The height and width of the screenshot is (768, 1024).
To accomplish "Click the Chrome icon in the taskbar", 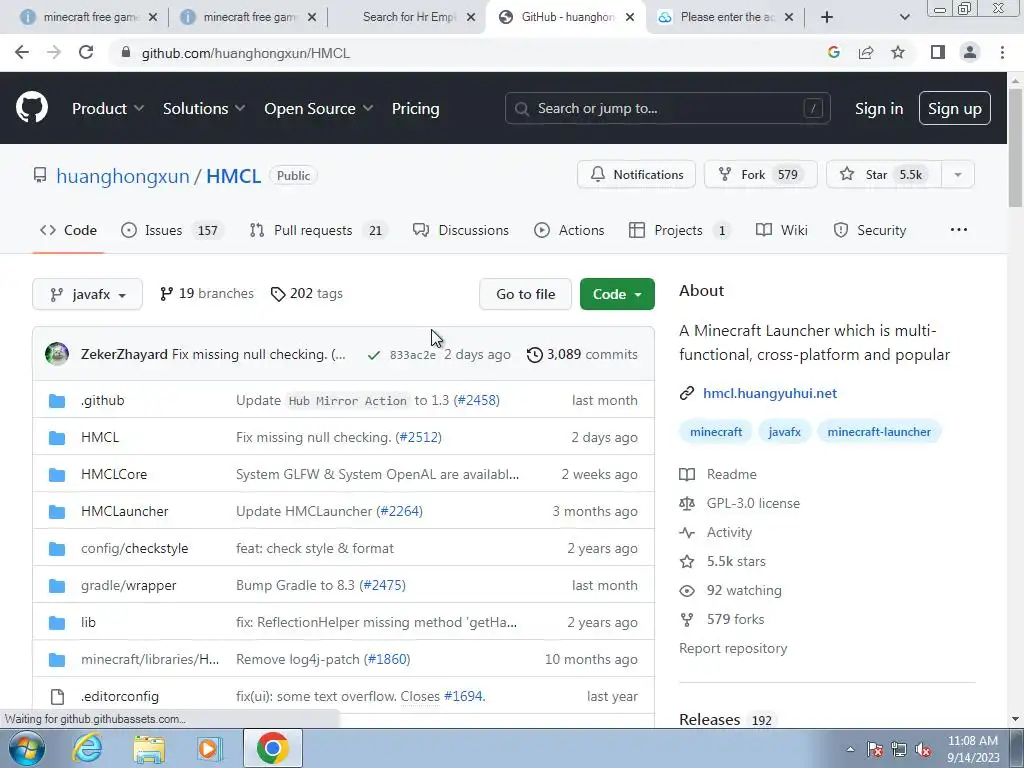I will click(x=272, y=748).
